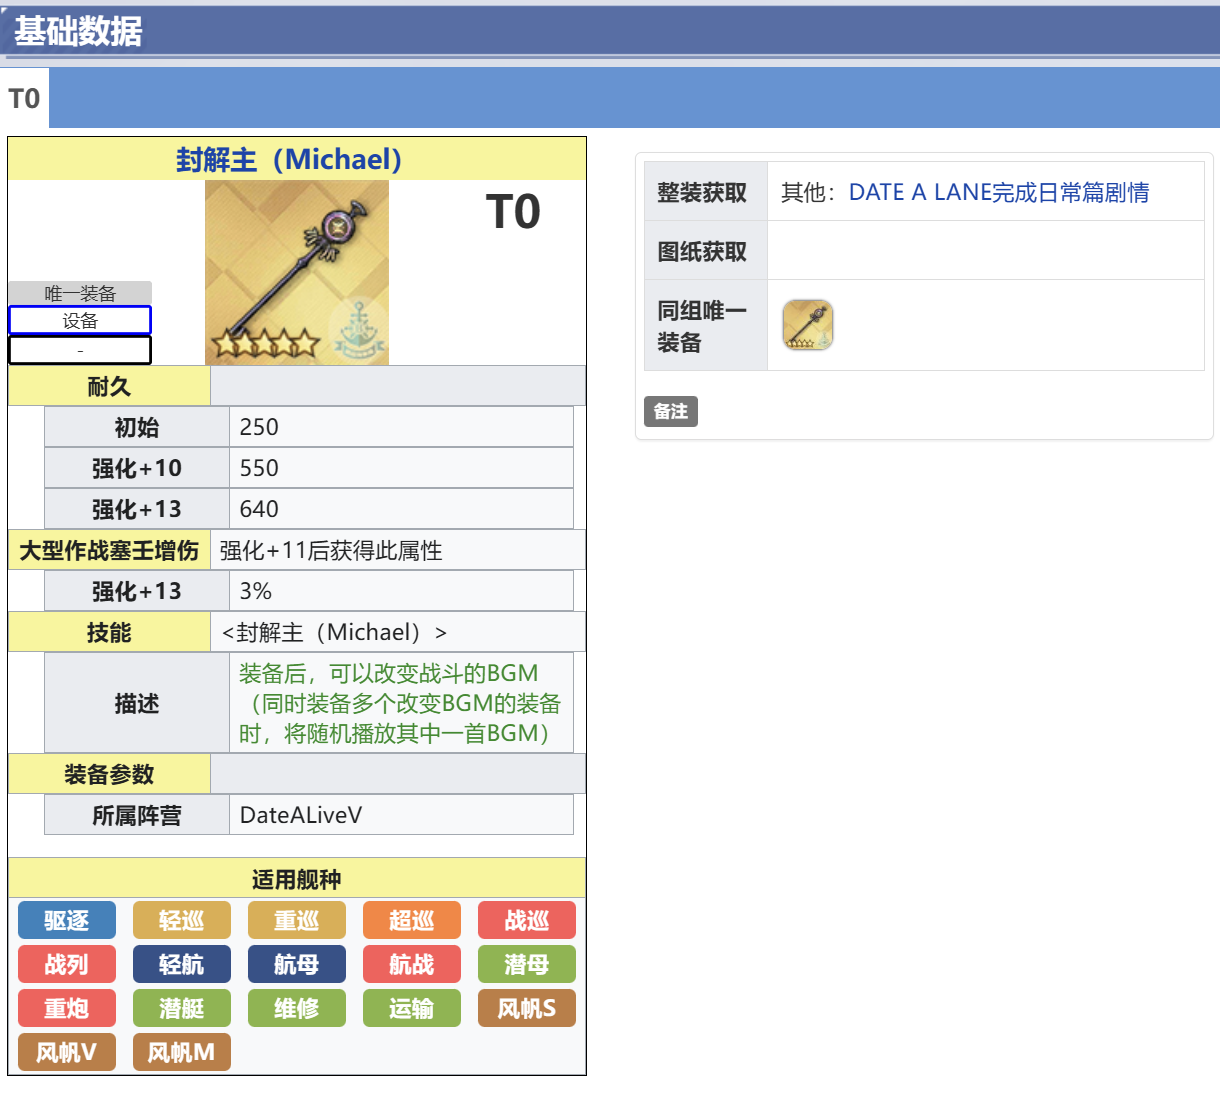Open the same-group unique equipment thumbnail
Image resolution: width=1220 pixels, height=1094 pixels.
pos(807,325)
